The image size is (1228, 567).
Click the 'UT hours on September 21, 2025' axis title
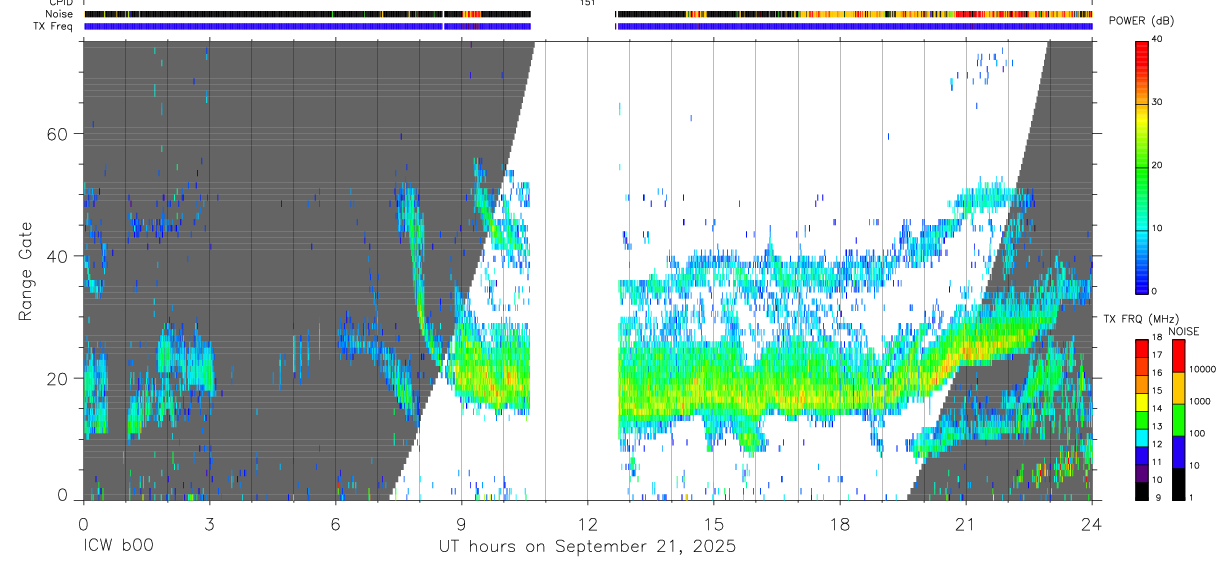click(587, 547)
